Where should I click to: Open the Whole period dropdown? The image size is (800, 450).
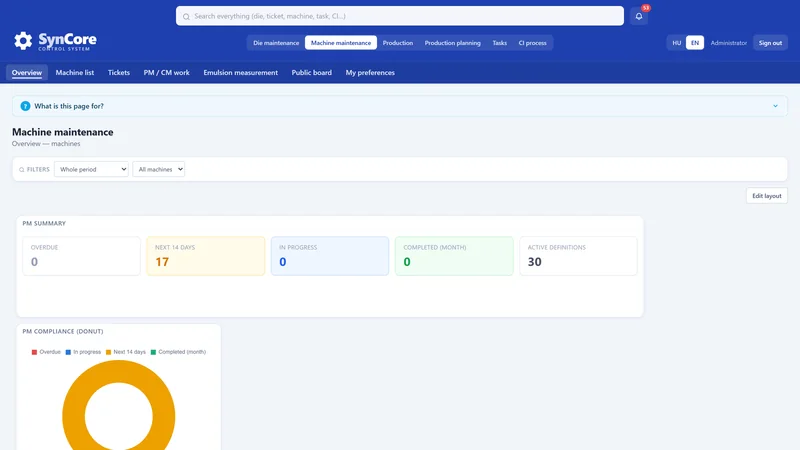tap(91, 169)
